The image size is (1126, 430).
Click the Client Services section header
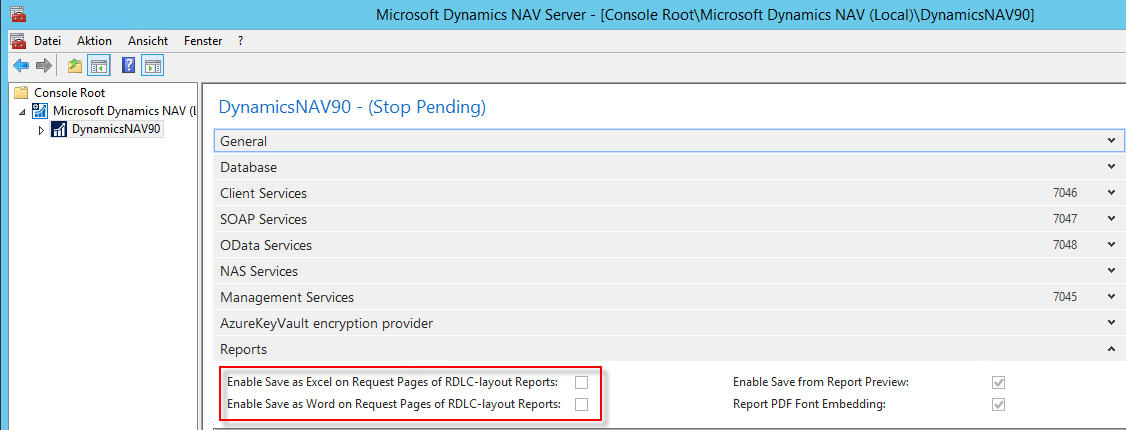pyautogui.click(x=669, y=193)
